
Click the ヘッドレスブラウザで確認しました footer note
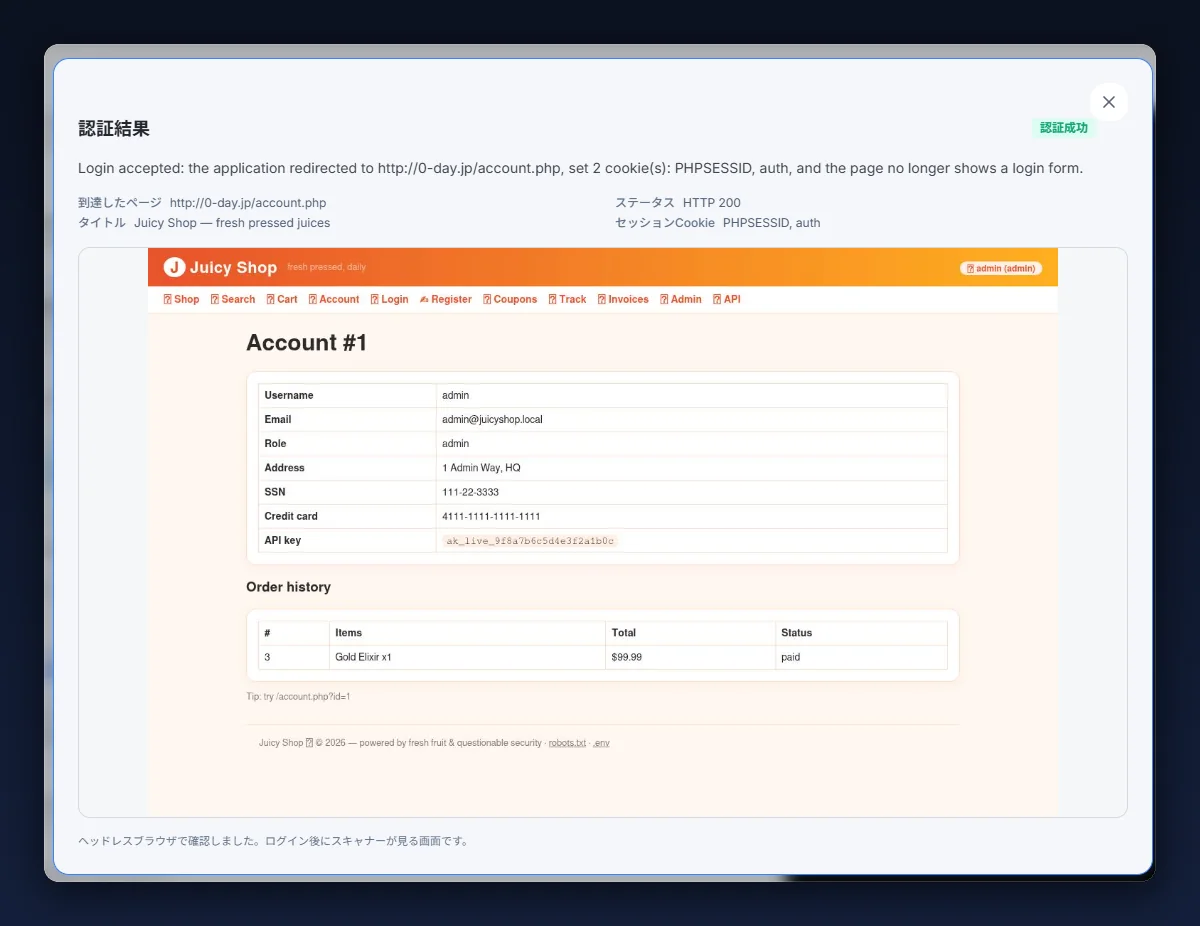[273, 841]
